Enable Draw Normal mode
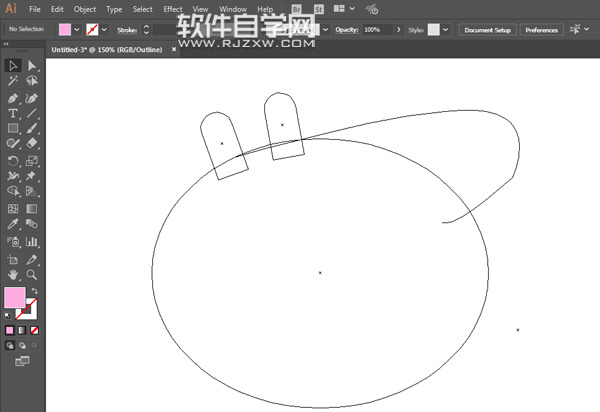Viewport: 600px width, 412px height. (10, 345)
